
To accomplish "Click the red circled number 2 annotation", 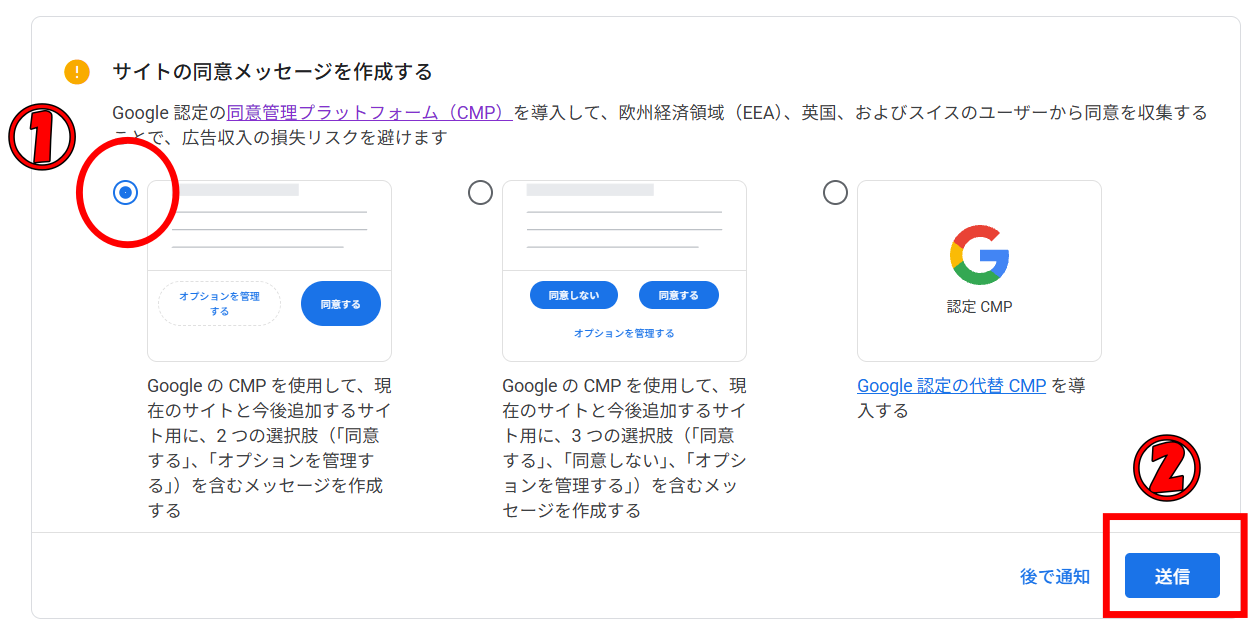I will [1166, 468].
